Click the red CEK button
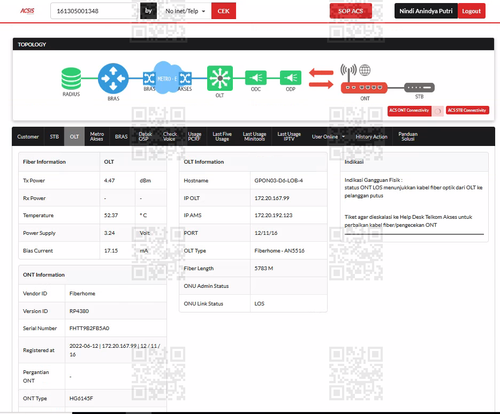Screen dimensions: 500x414 point(223,11)
